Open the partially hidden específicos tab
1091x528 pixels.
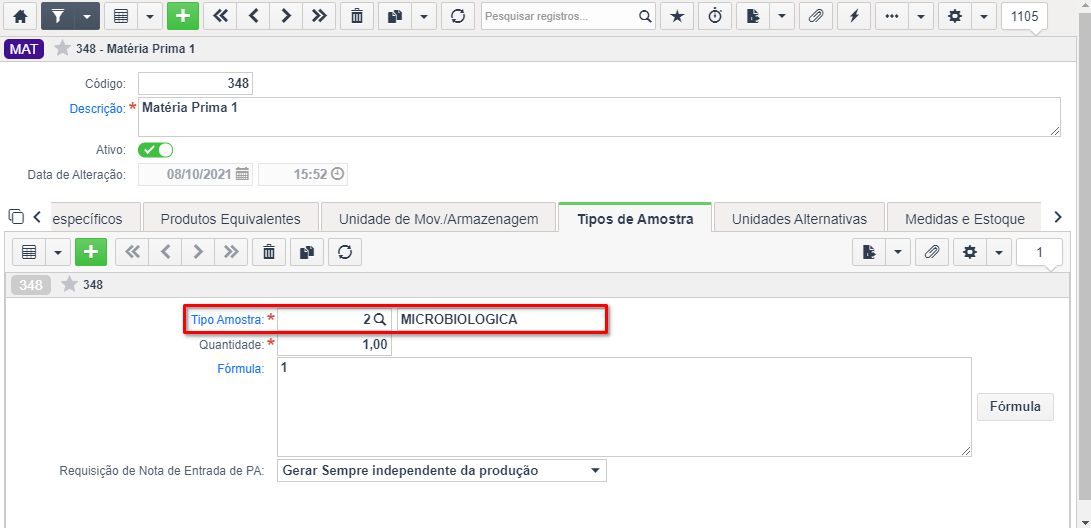tap(95, 218)
